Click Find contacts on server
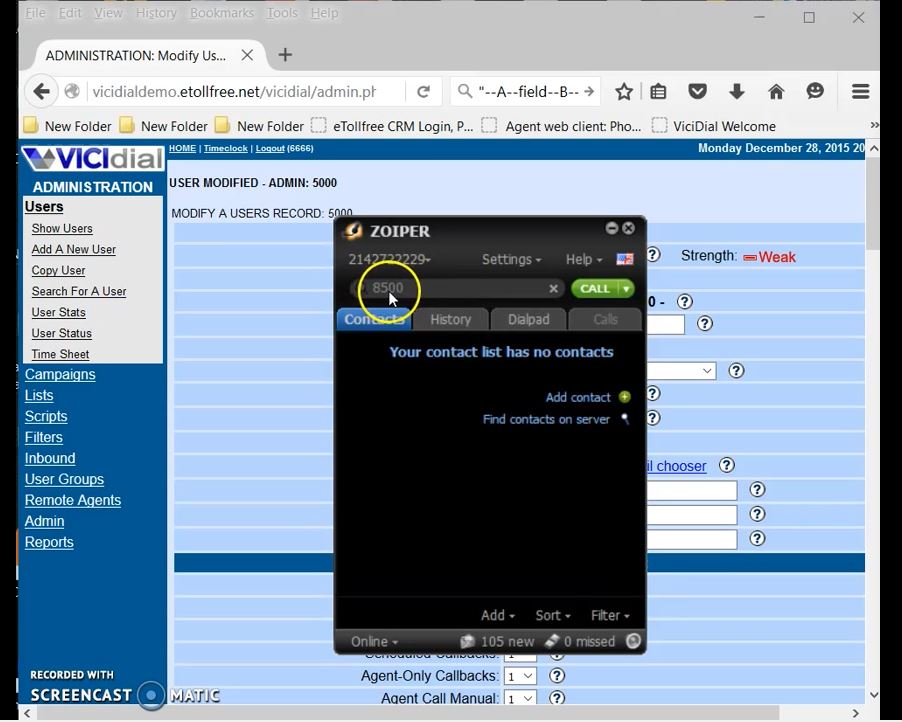 [546, 419]
